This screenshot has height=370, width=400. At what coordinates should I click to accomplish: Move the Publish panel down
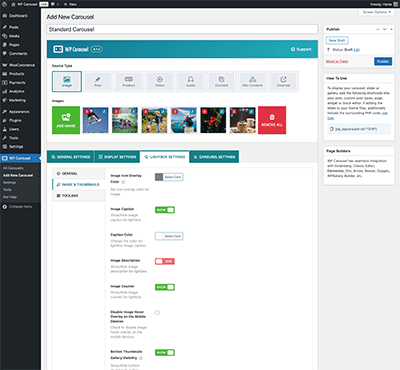coord(385,29)
